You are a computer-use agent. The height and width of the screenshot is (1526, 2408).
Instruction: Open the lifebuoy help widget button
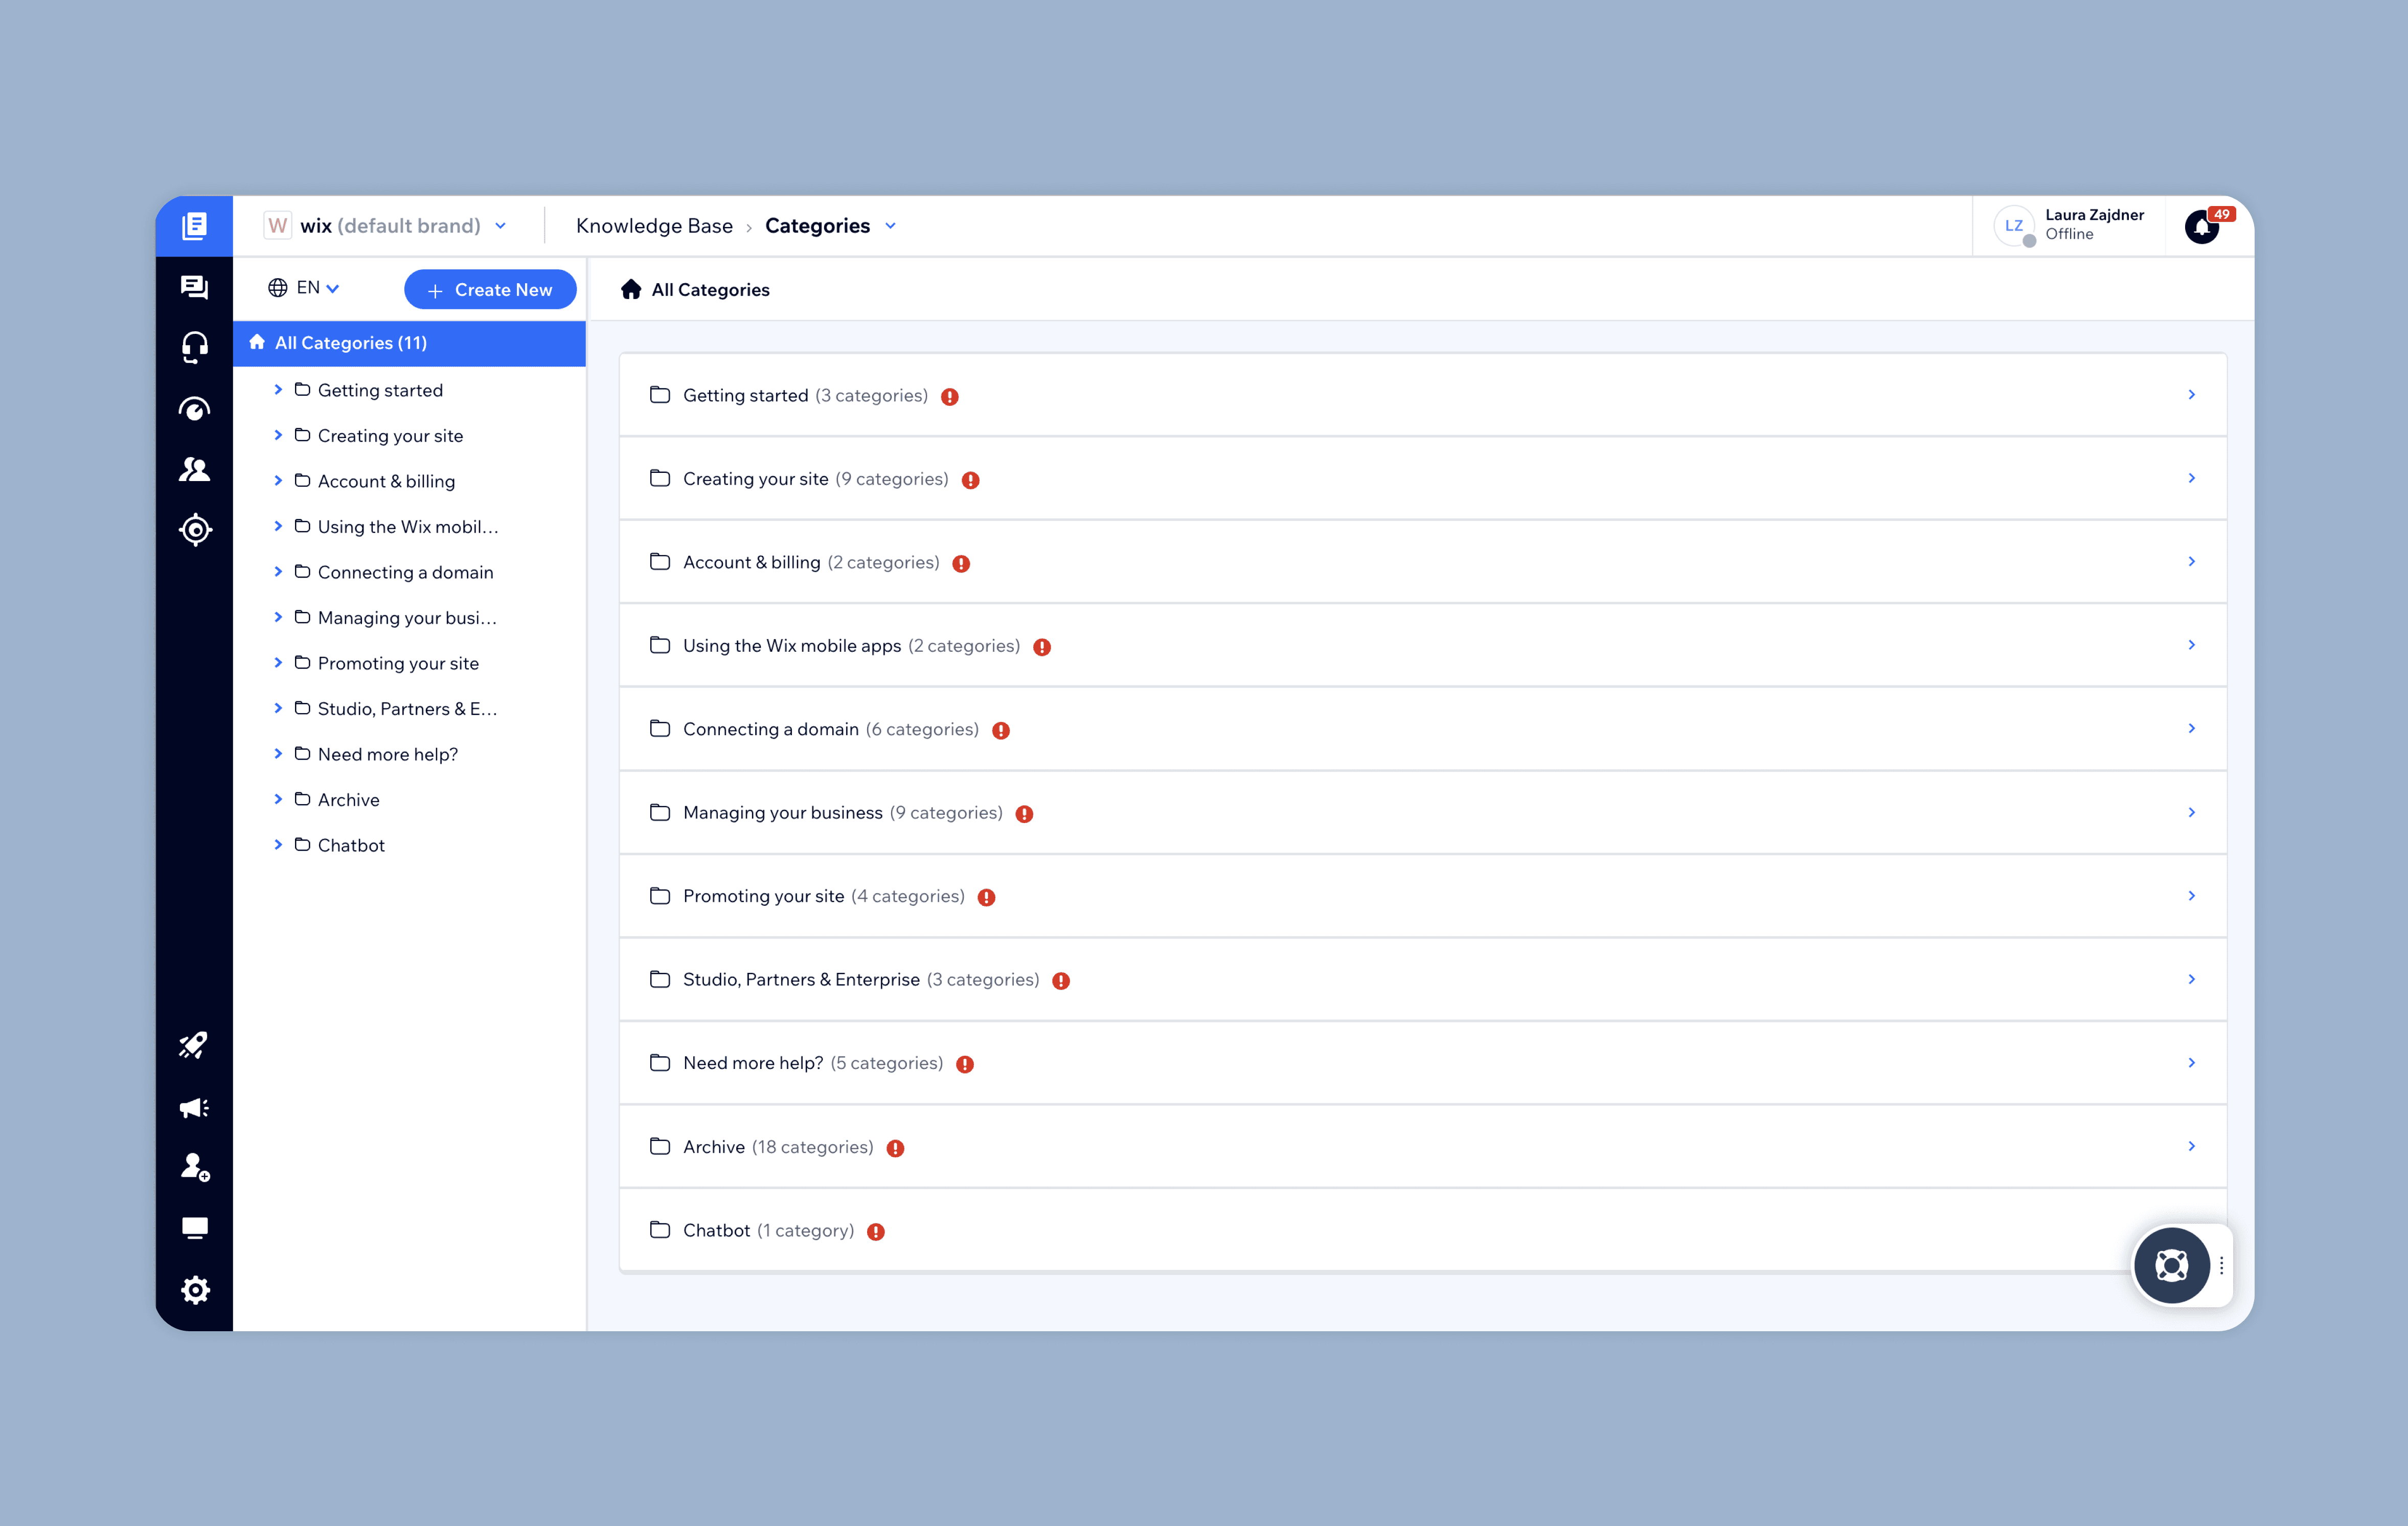pos(2171,1265)
